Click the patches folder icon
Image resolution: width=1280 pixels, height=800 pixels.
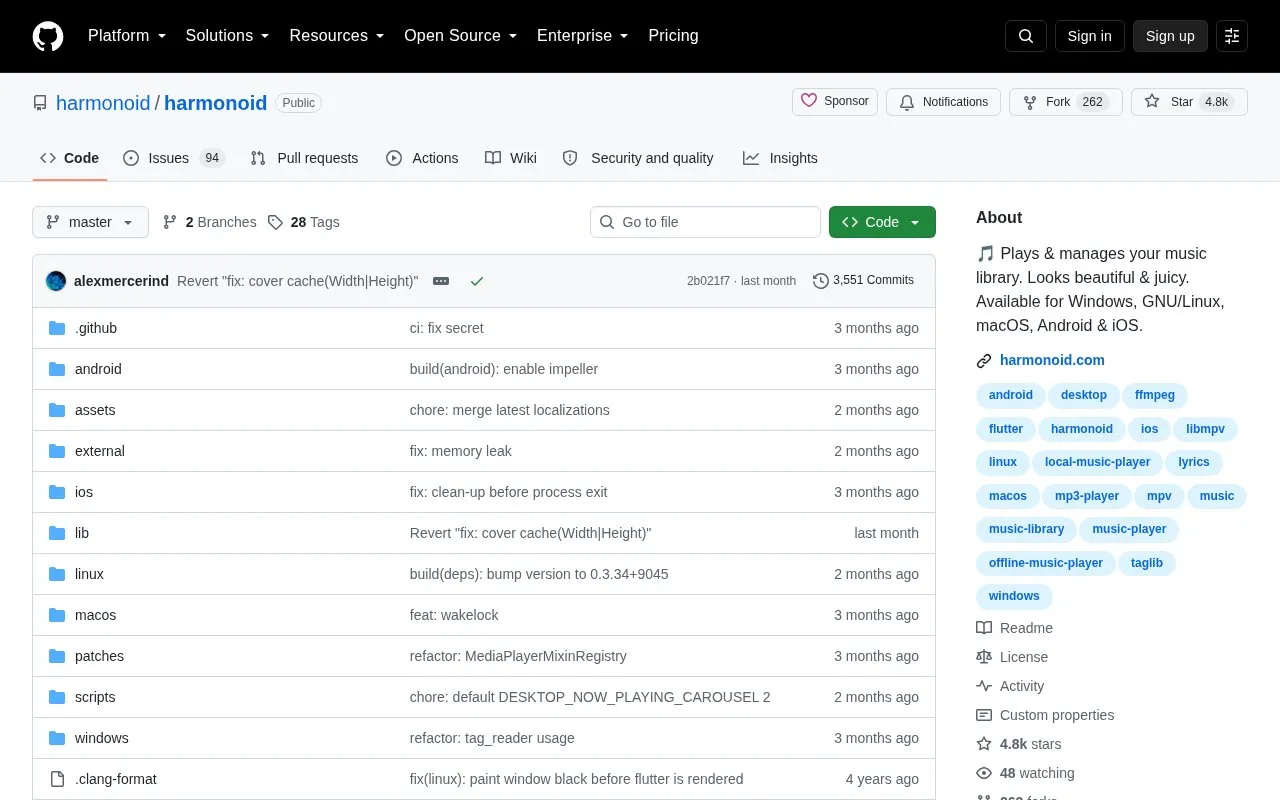click(x=57, y=656)
